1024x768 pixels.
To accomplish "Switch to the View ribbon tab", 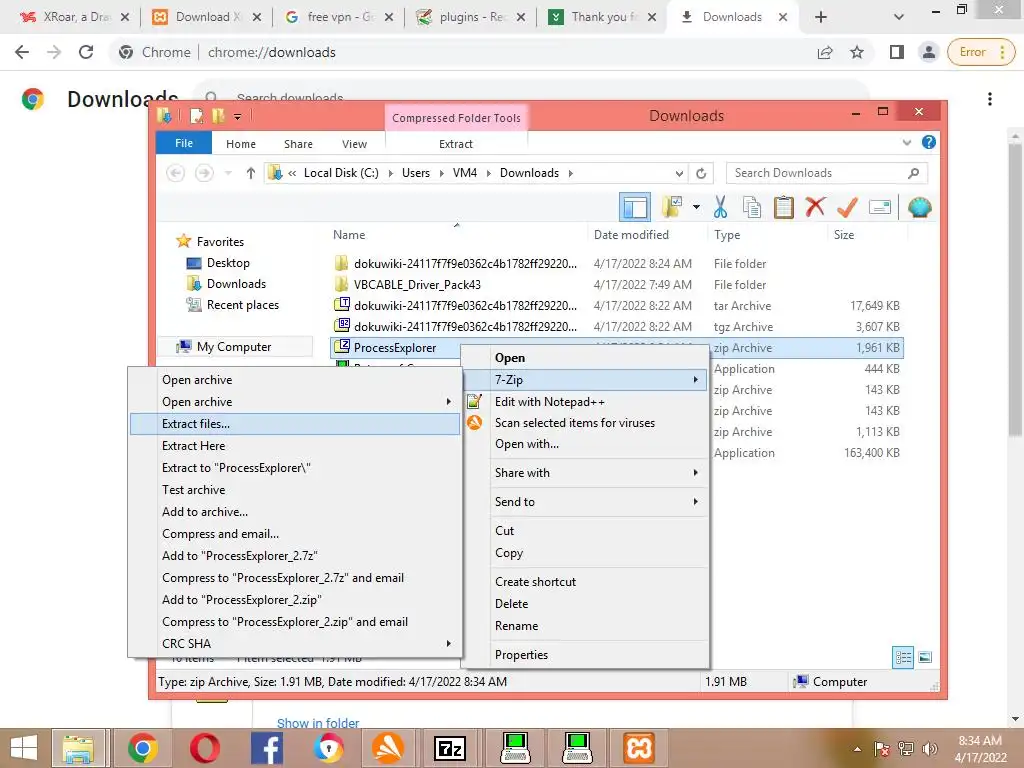I will 354,144.
